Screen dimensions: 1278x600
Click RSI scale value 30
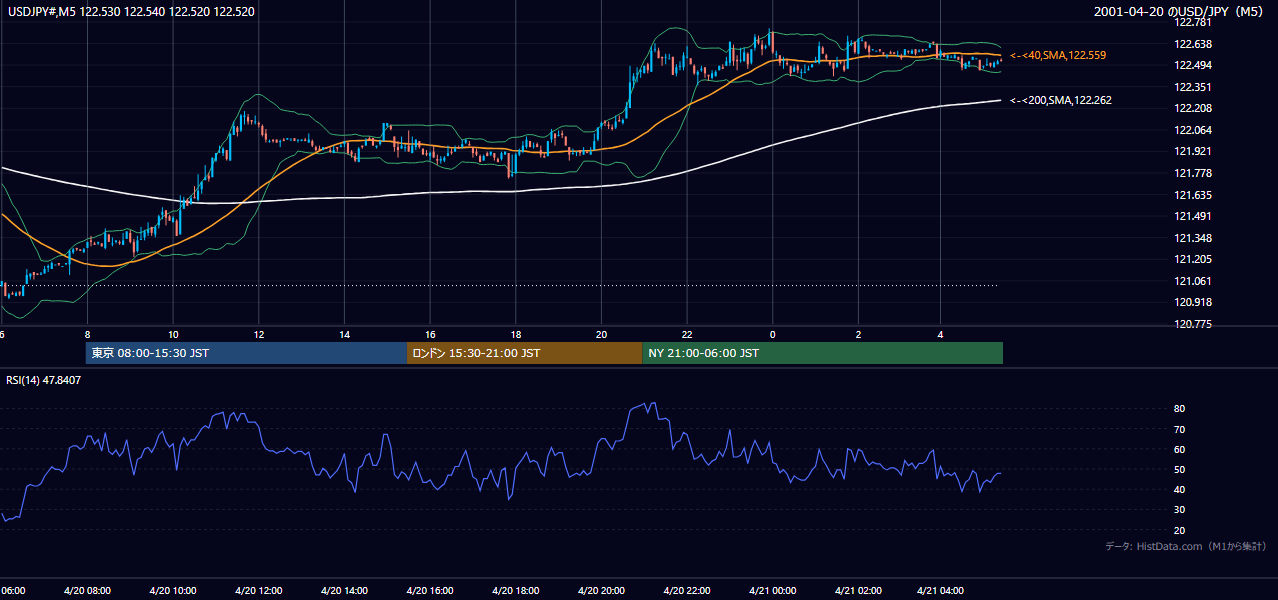click(x=1179, y=510)
